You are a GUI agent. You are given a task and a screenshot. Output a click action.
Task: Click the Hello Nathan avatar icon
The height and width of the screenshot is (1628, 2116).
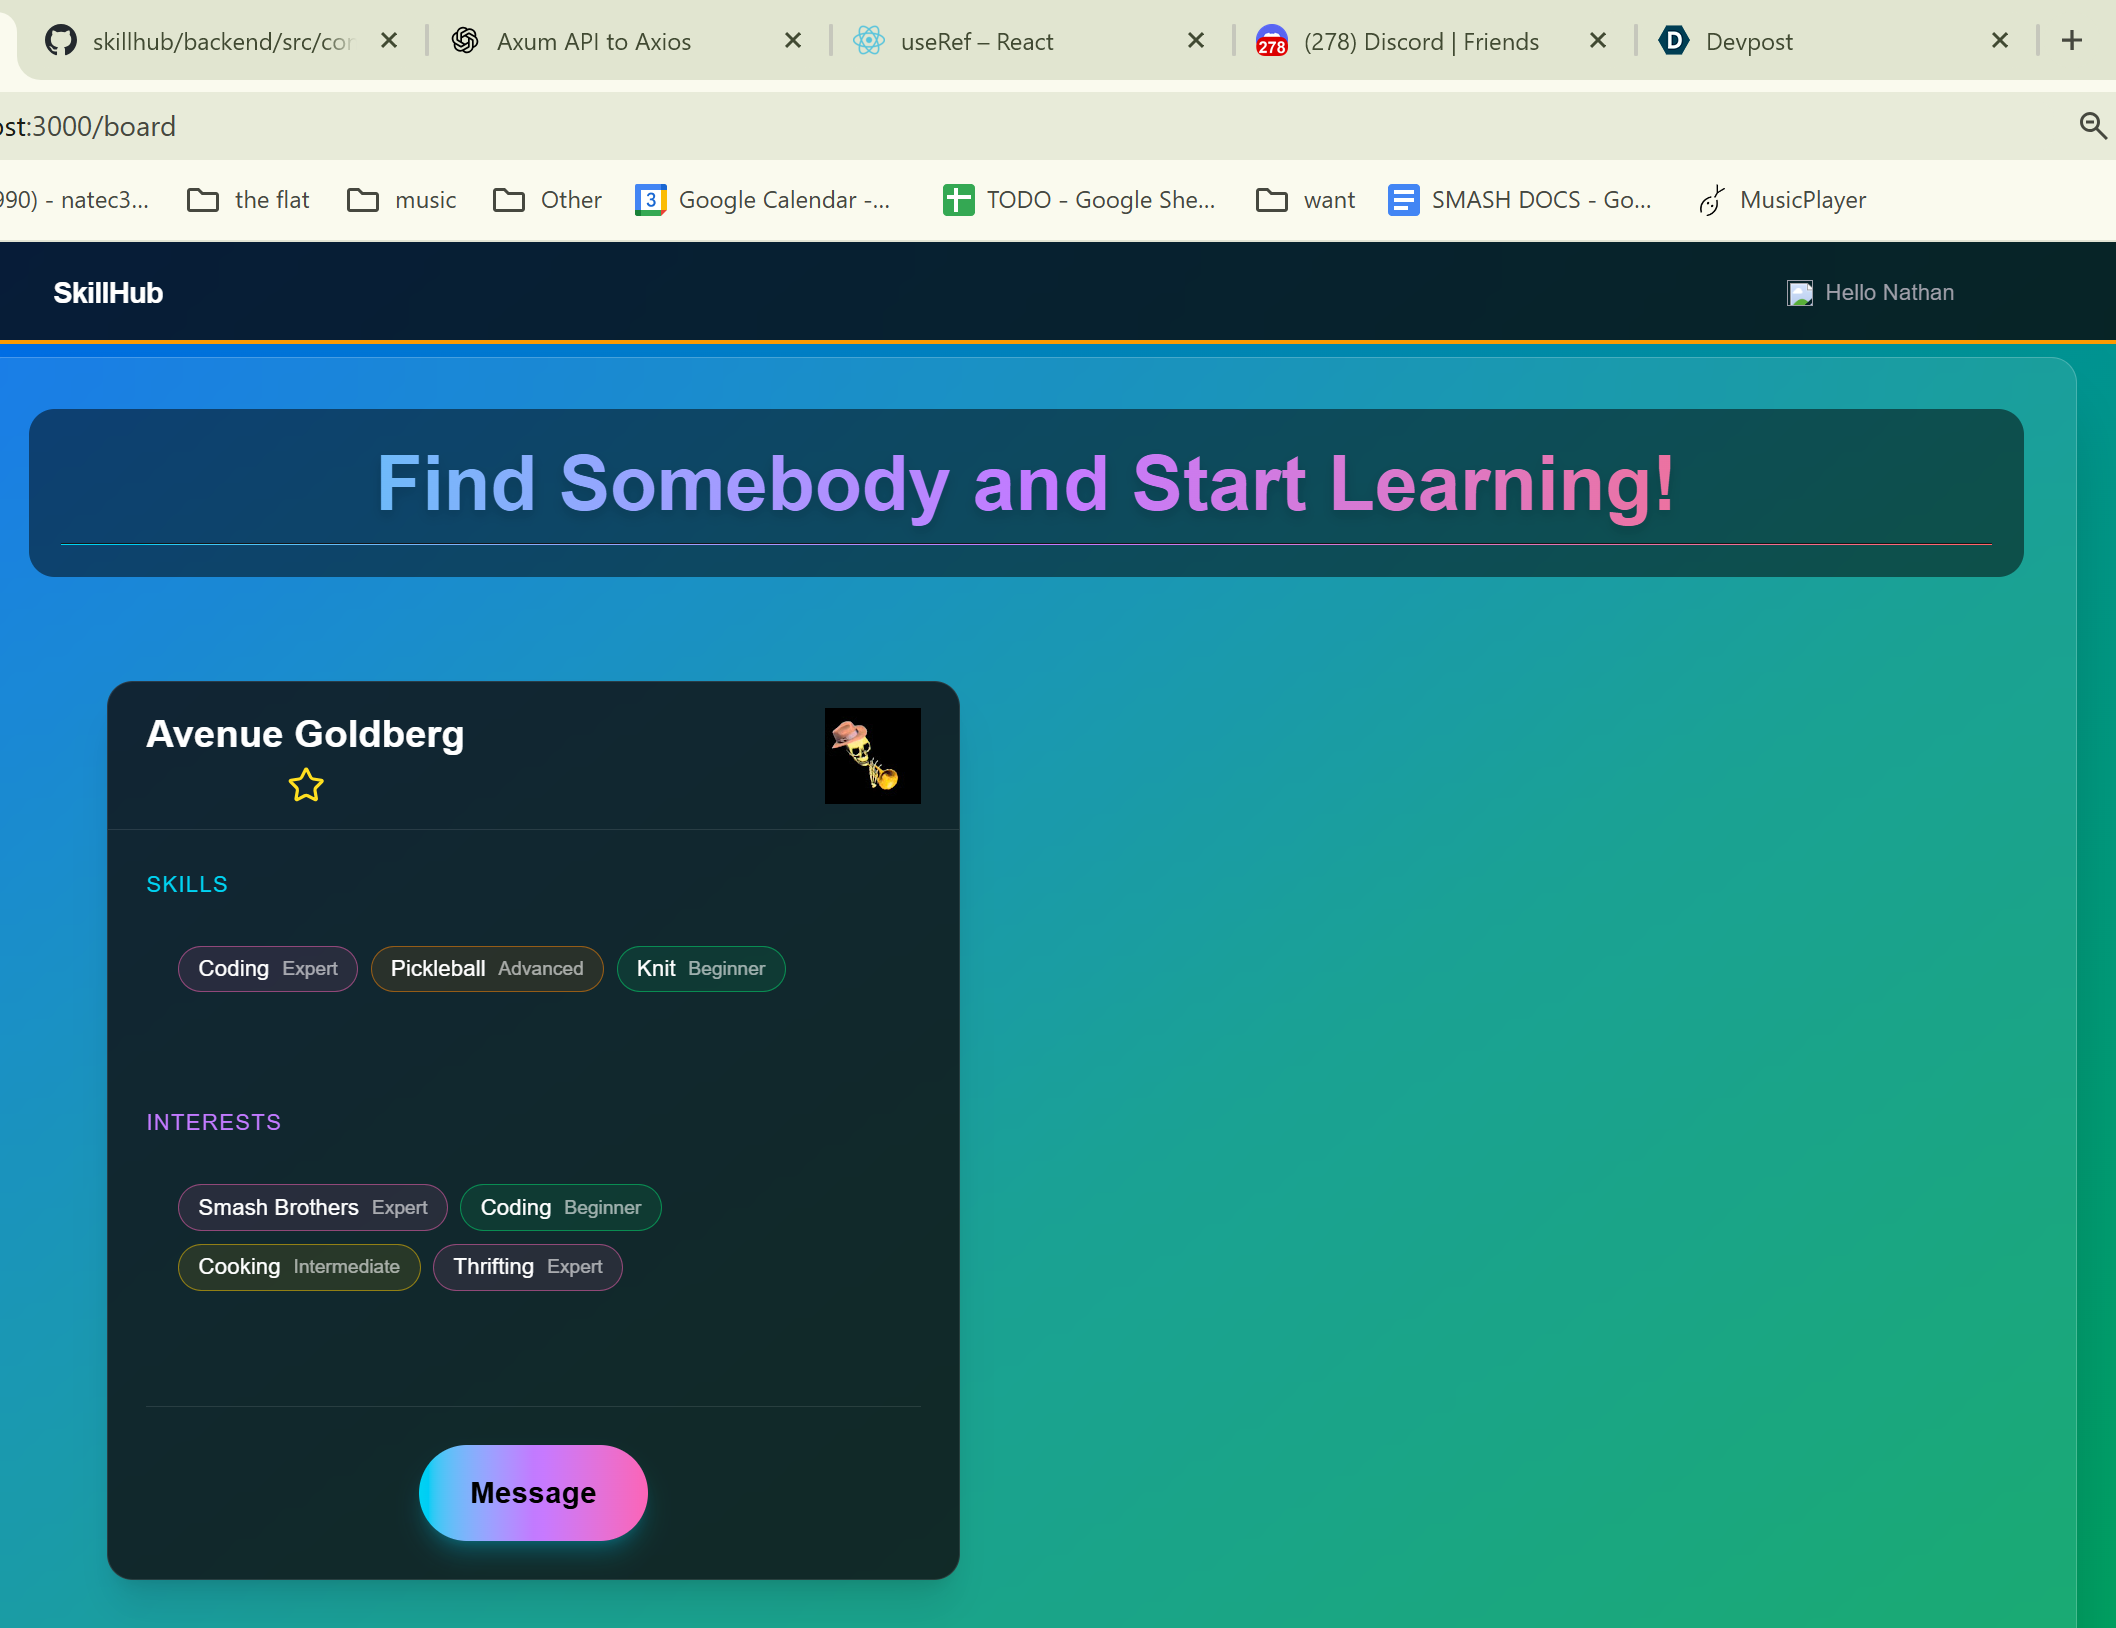coord(1800,293)
